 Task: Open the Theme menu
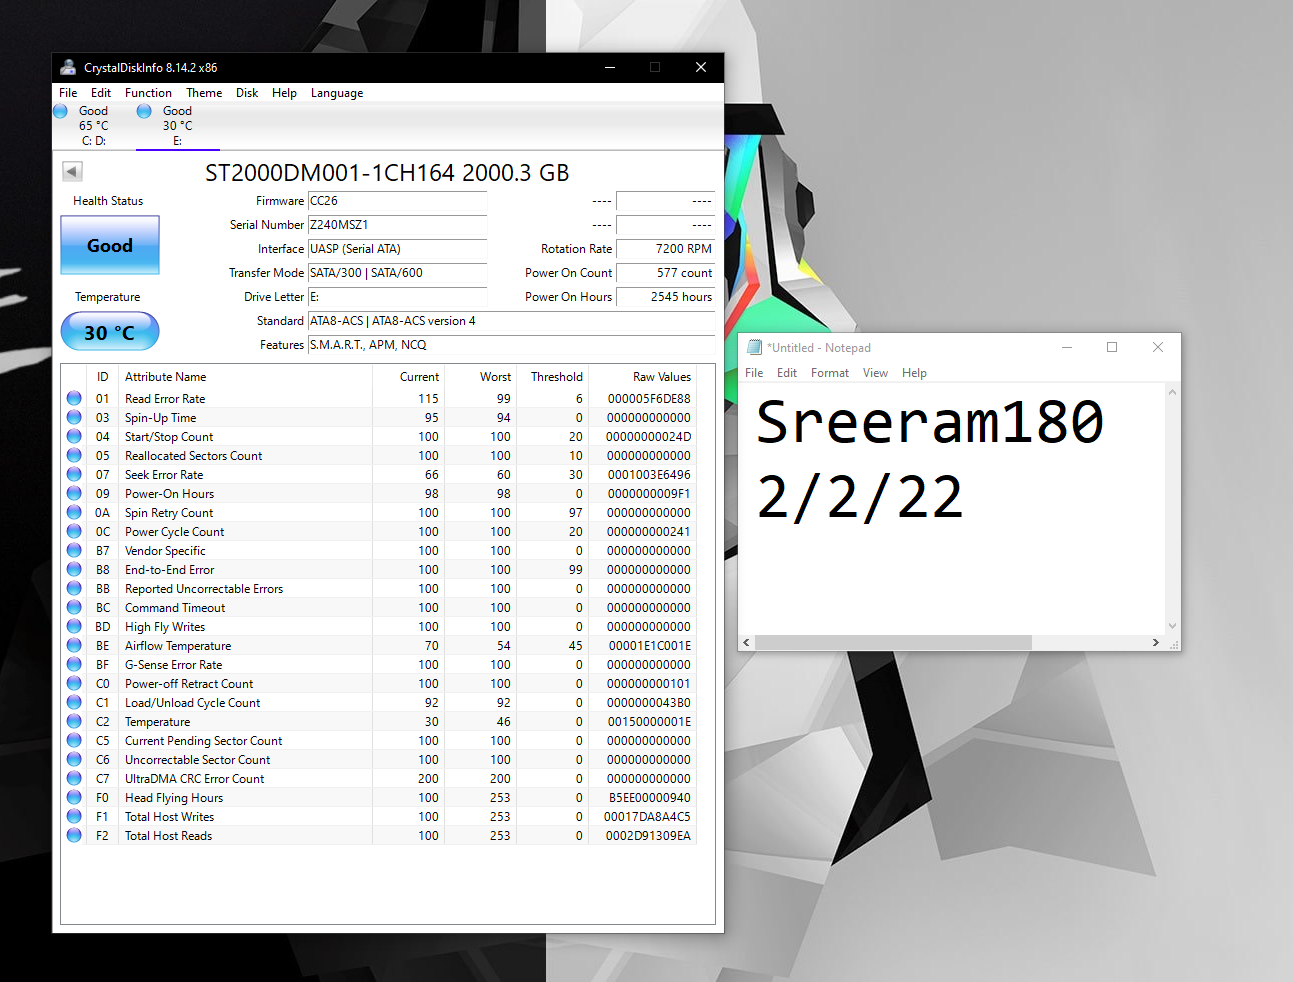click(x=204, y=93)
